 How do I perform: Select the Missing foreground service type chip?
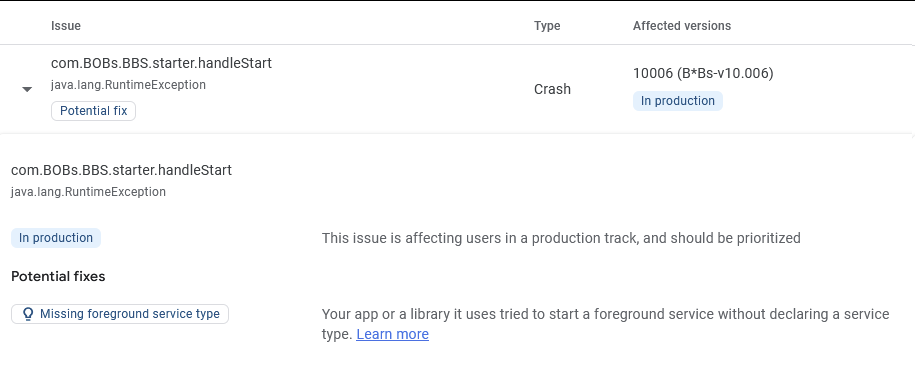point(120,314)
